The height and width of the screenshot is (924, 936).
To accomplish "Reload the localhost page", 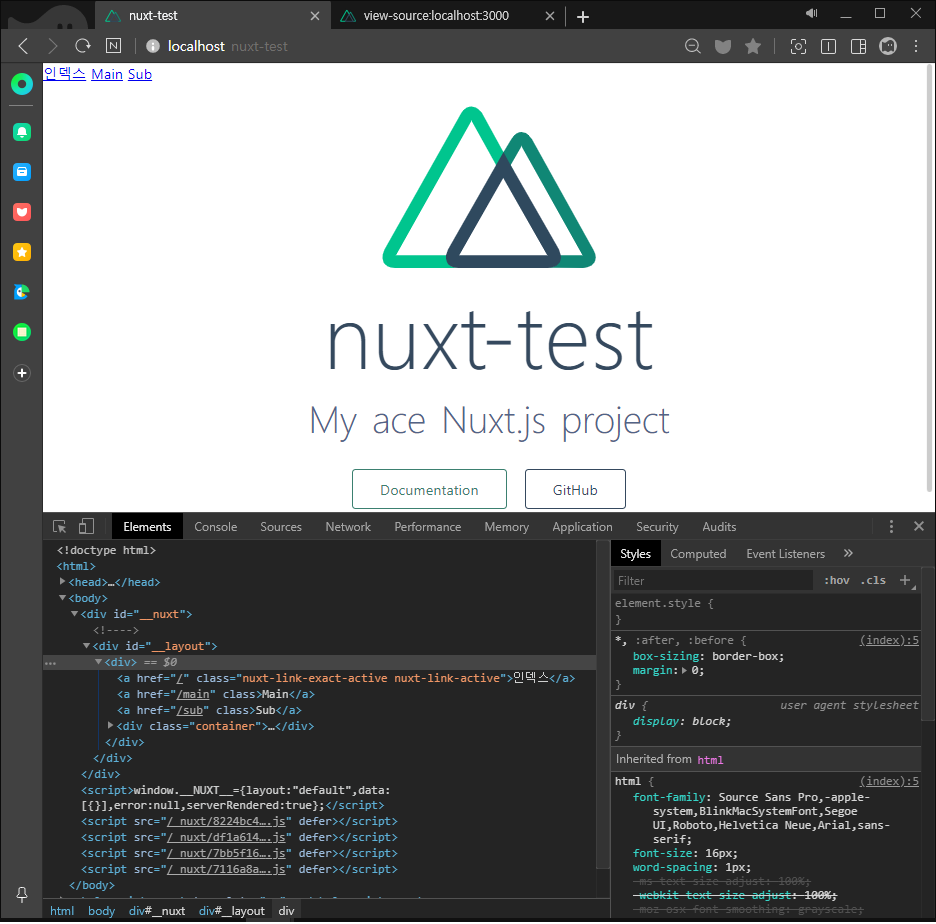I will [83, 46].
